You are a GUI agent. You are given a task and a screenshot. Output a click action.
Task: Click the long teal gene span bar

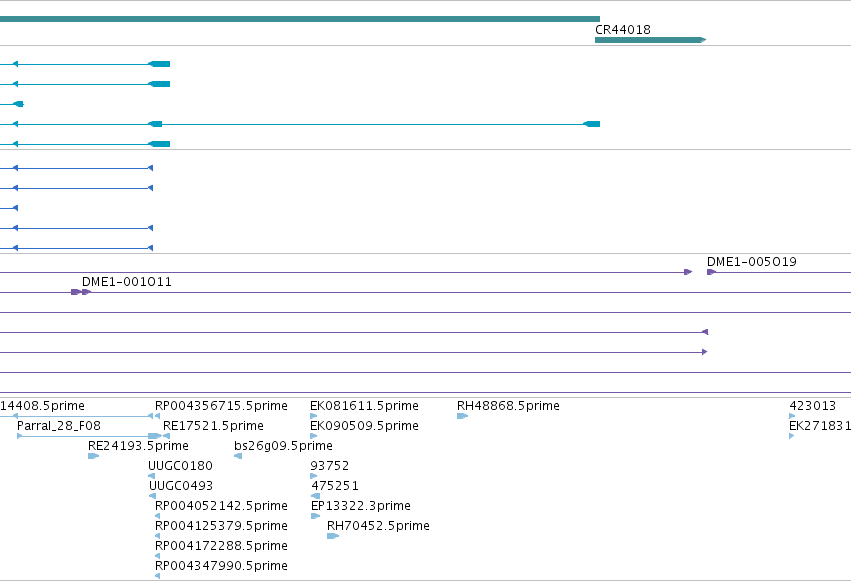300,19
